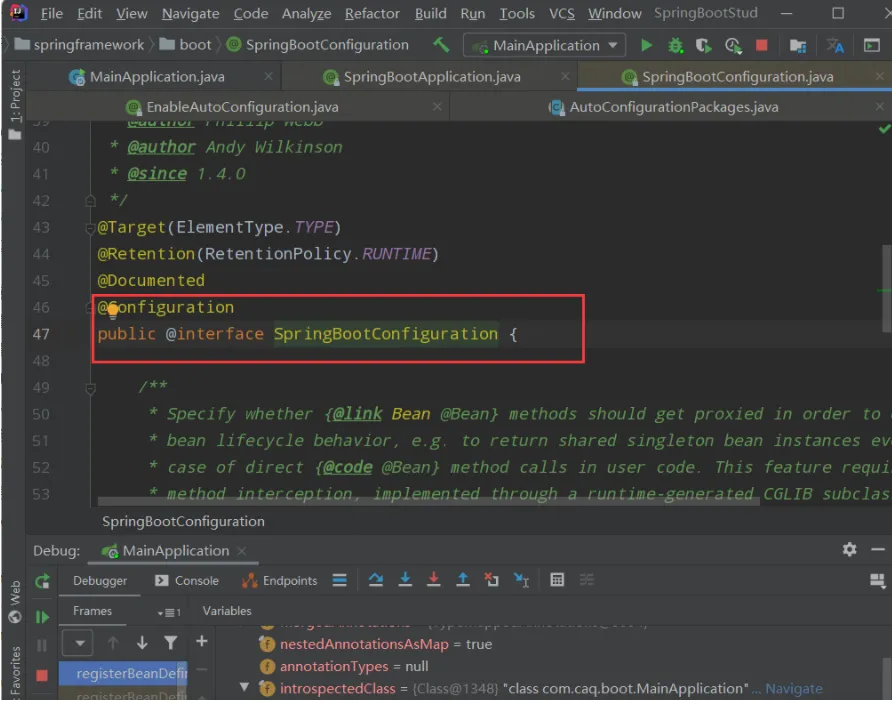Screen dimensions: 892x703
Task: Close the MainApplication debug session tab
Action: 242,551
